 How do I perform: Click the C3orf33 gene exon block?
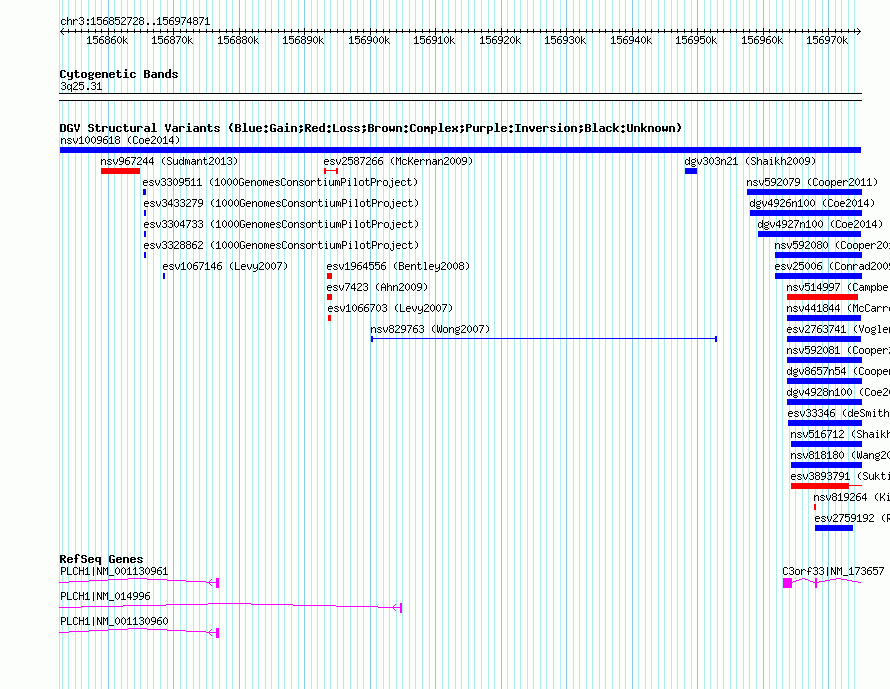(787, 583)
